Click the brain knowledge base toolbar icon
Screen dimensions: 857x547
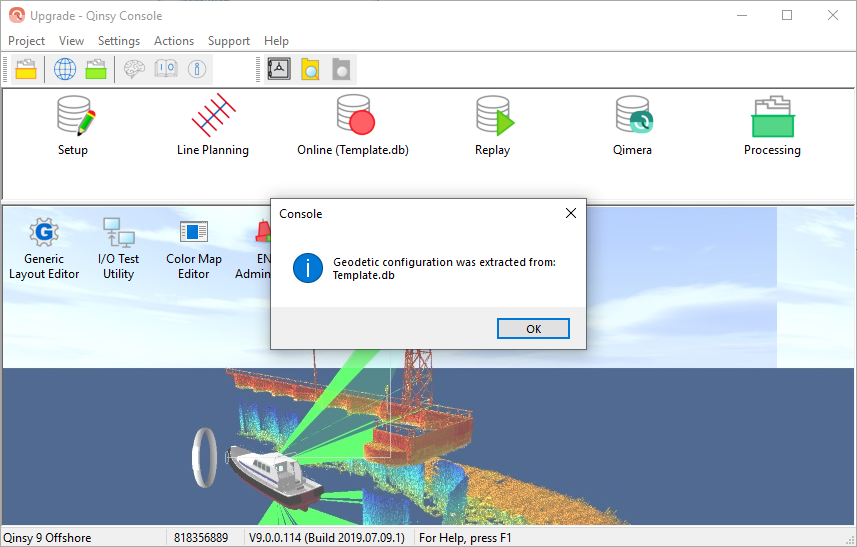(x=134, y=69)
